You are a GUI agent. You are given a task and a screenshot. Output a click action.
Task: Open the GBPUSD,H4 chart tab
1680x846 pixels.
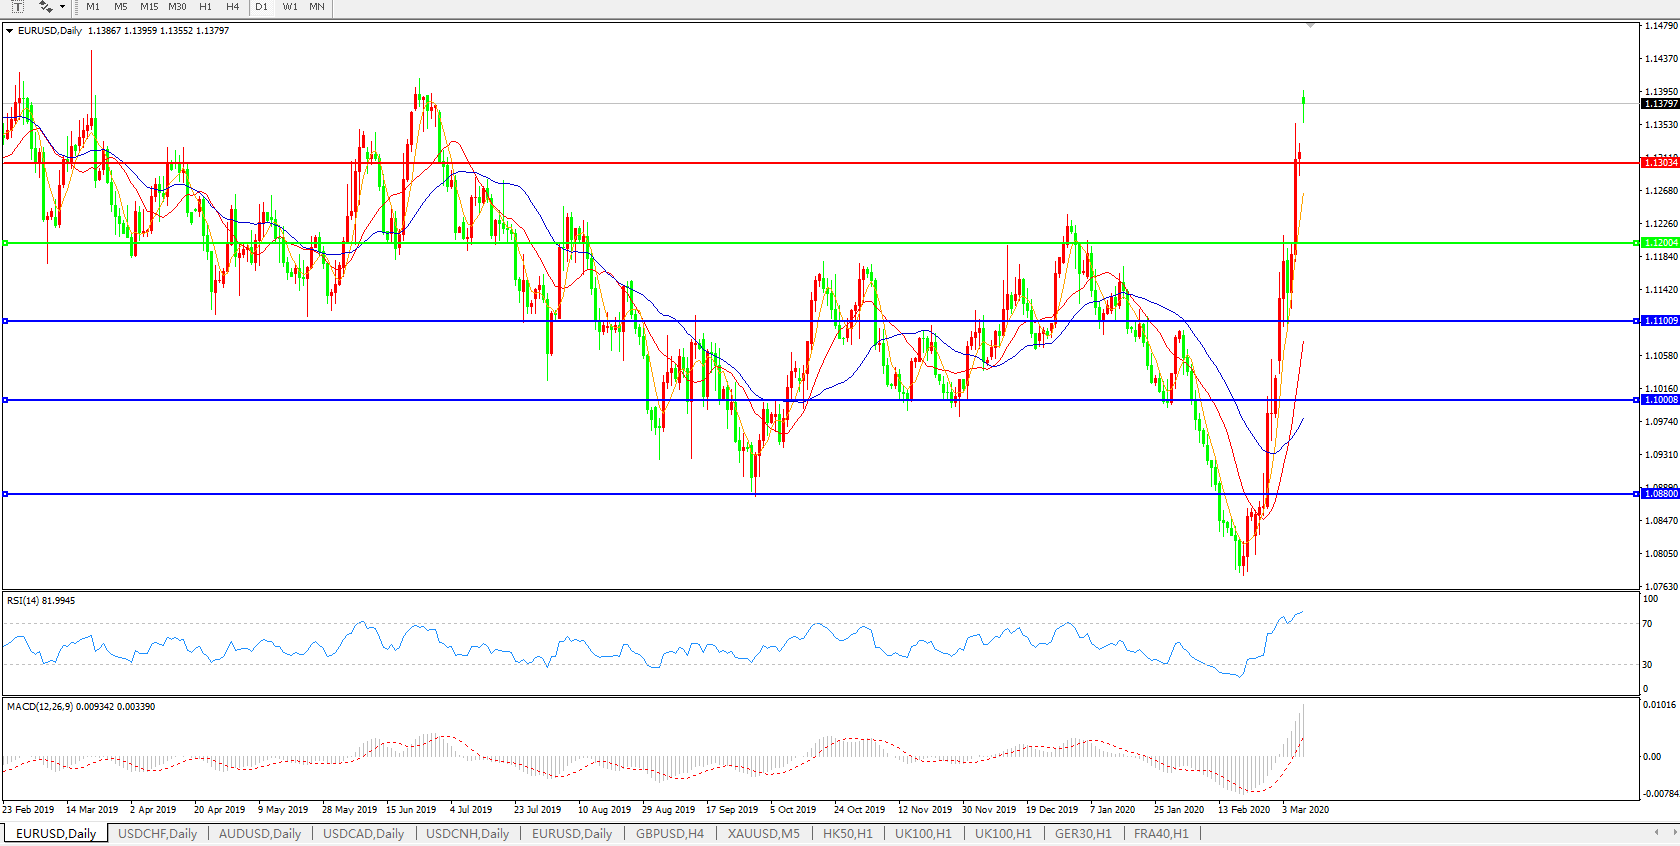(x=669, y=833)
